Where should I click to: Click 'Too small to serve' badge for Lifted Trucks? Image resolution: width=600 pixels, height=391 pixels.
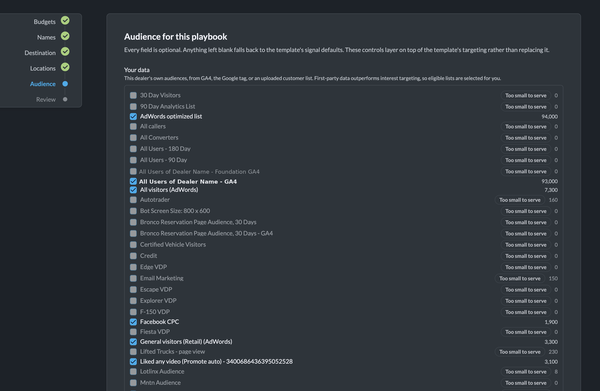pos(520,352)
